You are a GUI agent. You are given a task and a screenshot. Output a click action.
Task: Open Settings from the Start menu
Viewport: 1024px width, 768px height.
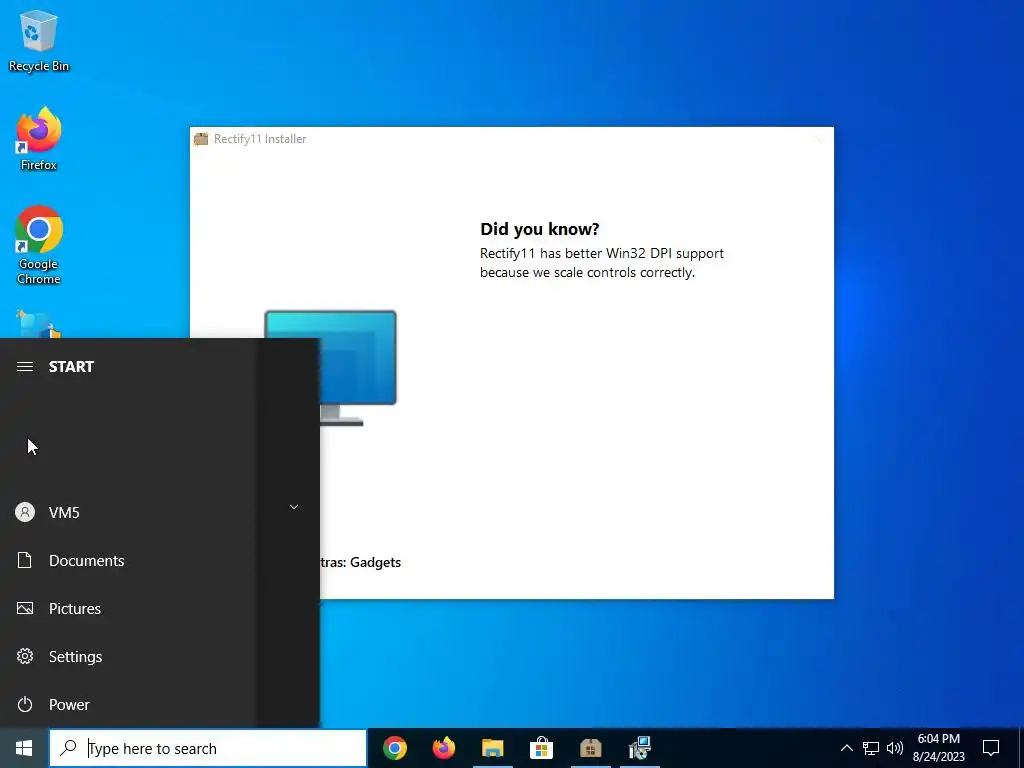[127, 656]
